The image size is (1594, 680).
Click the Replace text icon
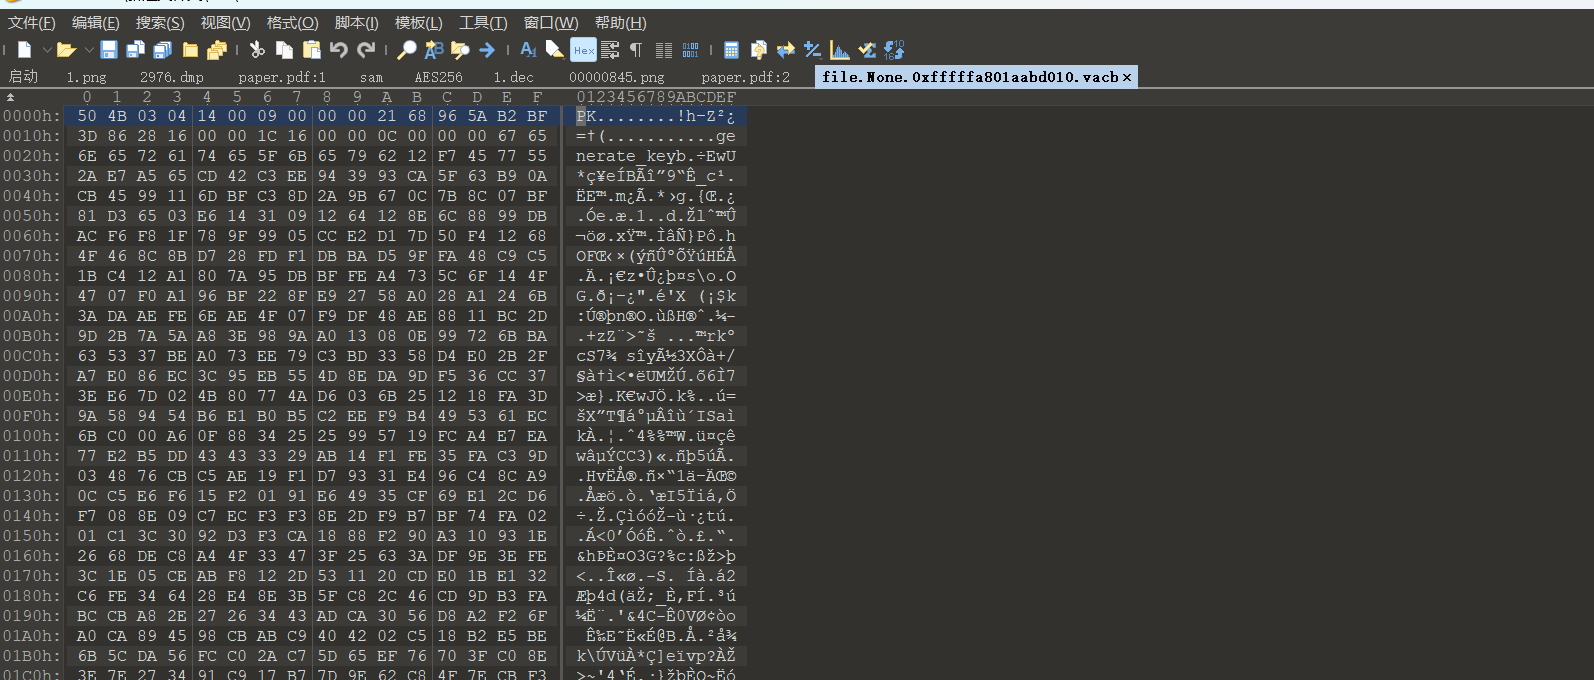tap(434, 50)
